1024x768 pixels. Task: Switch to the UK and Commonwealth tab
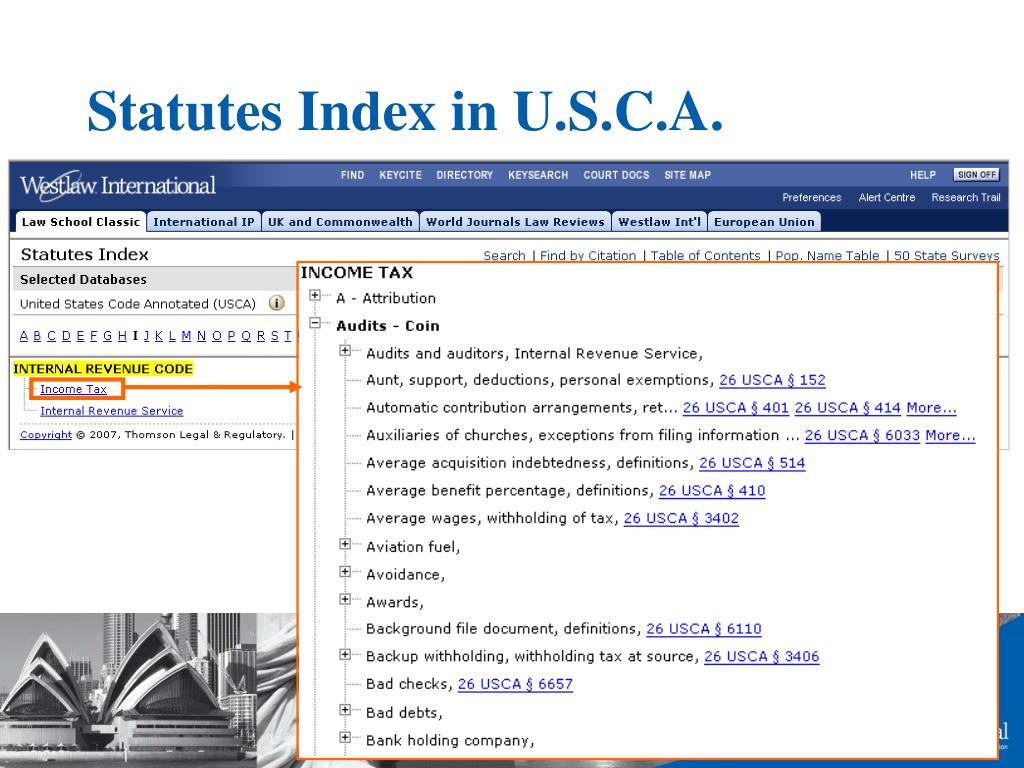coord(340,222)
